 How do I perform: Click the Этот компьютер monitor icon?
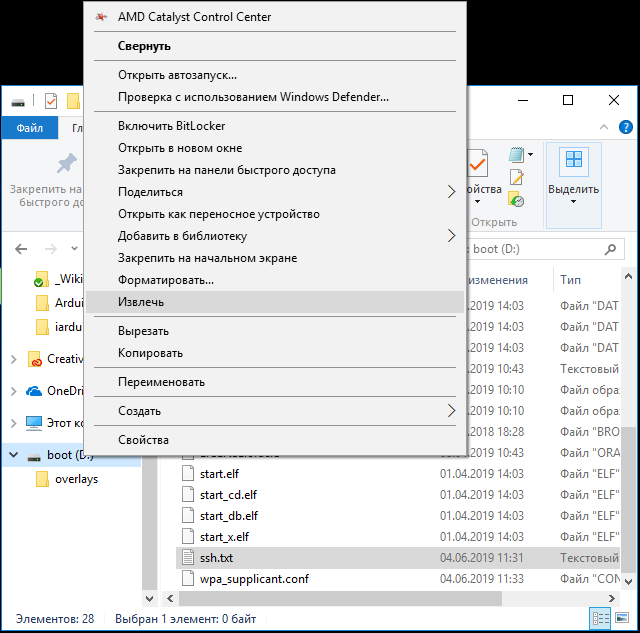(34, 423)
